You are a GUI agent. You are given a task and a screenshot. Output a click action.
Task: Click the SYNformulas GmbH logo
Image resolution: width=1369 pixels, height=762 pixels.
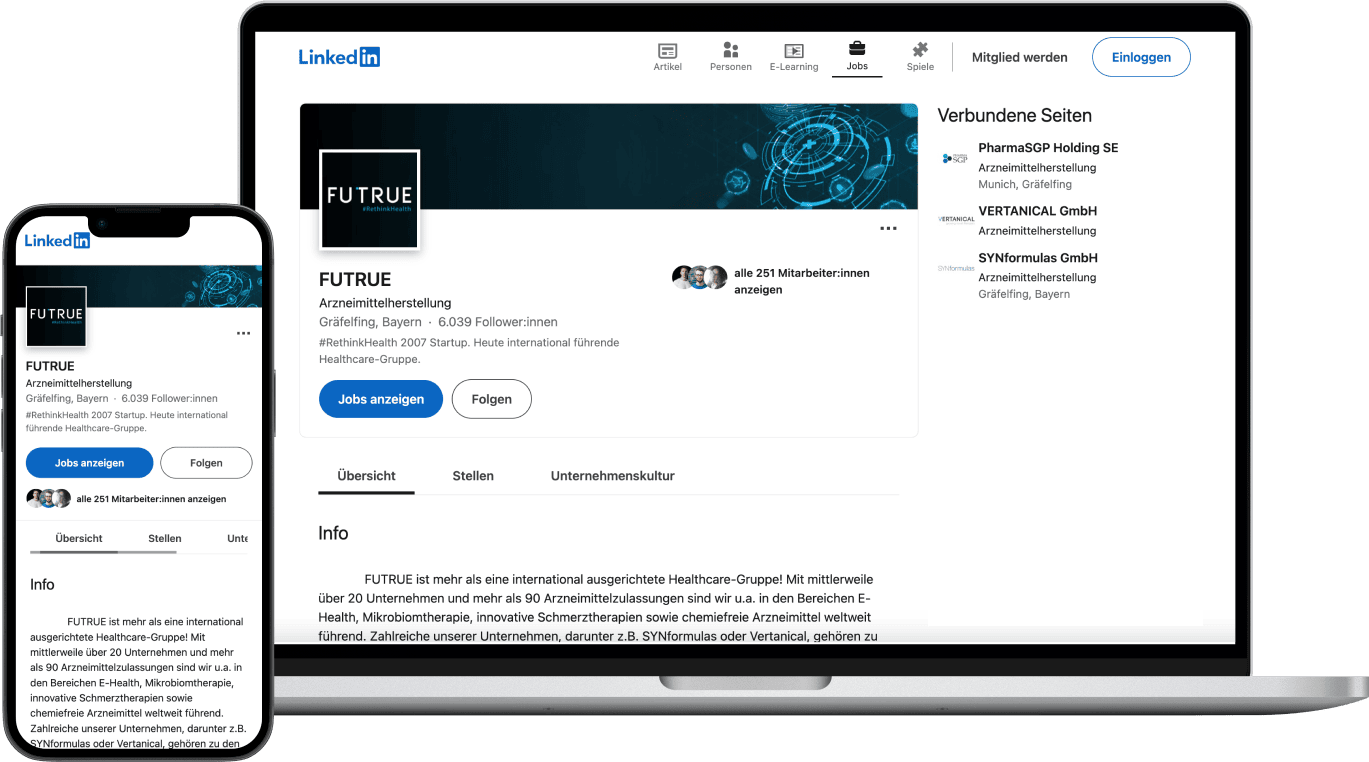[x=956, y=268]
